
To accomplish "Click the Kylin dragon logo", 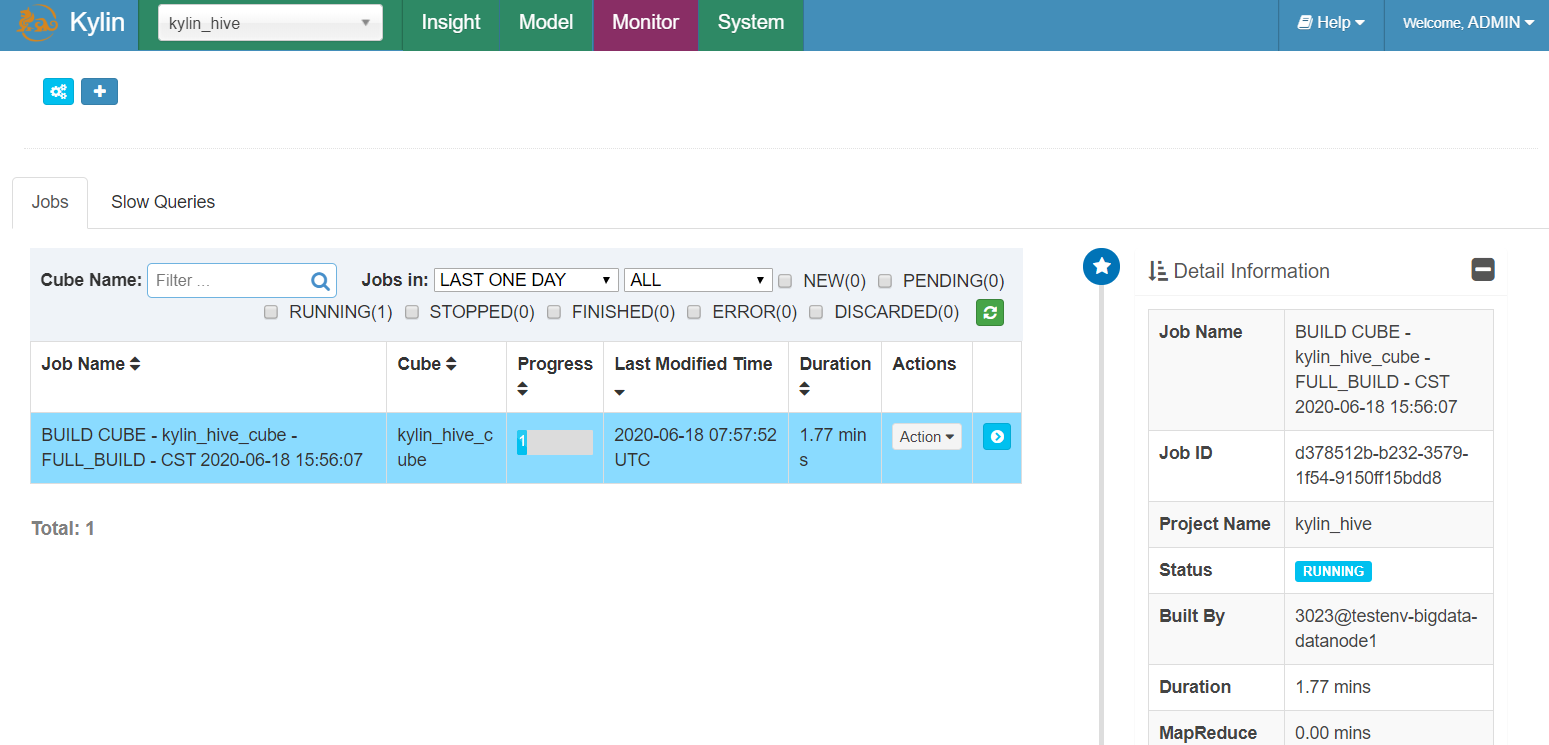I will pyautogui.click(x=38, y=23).
